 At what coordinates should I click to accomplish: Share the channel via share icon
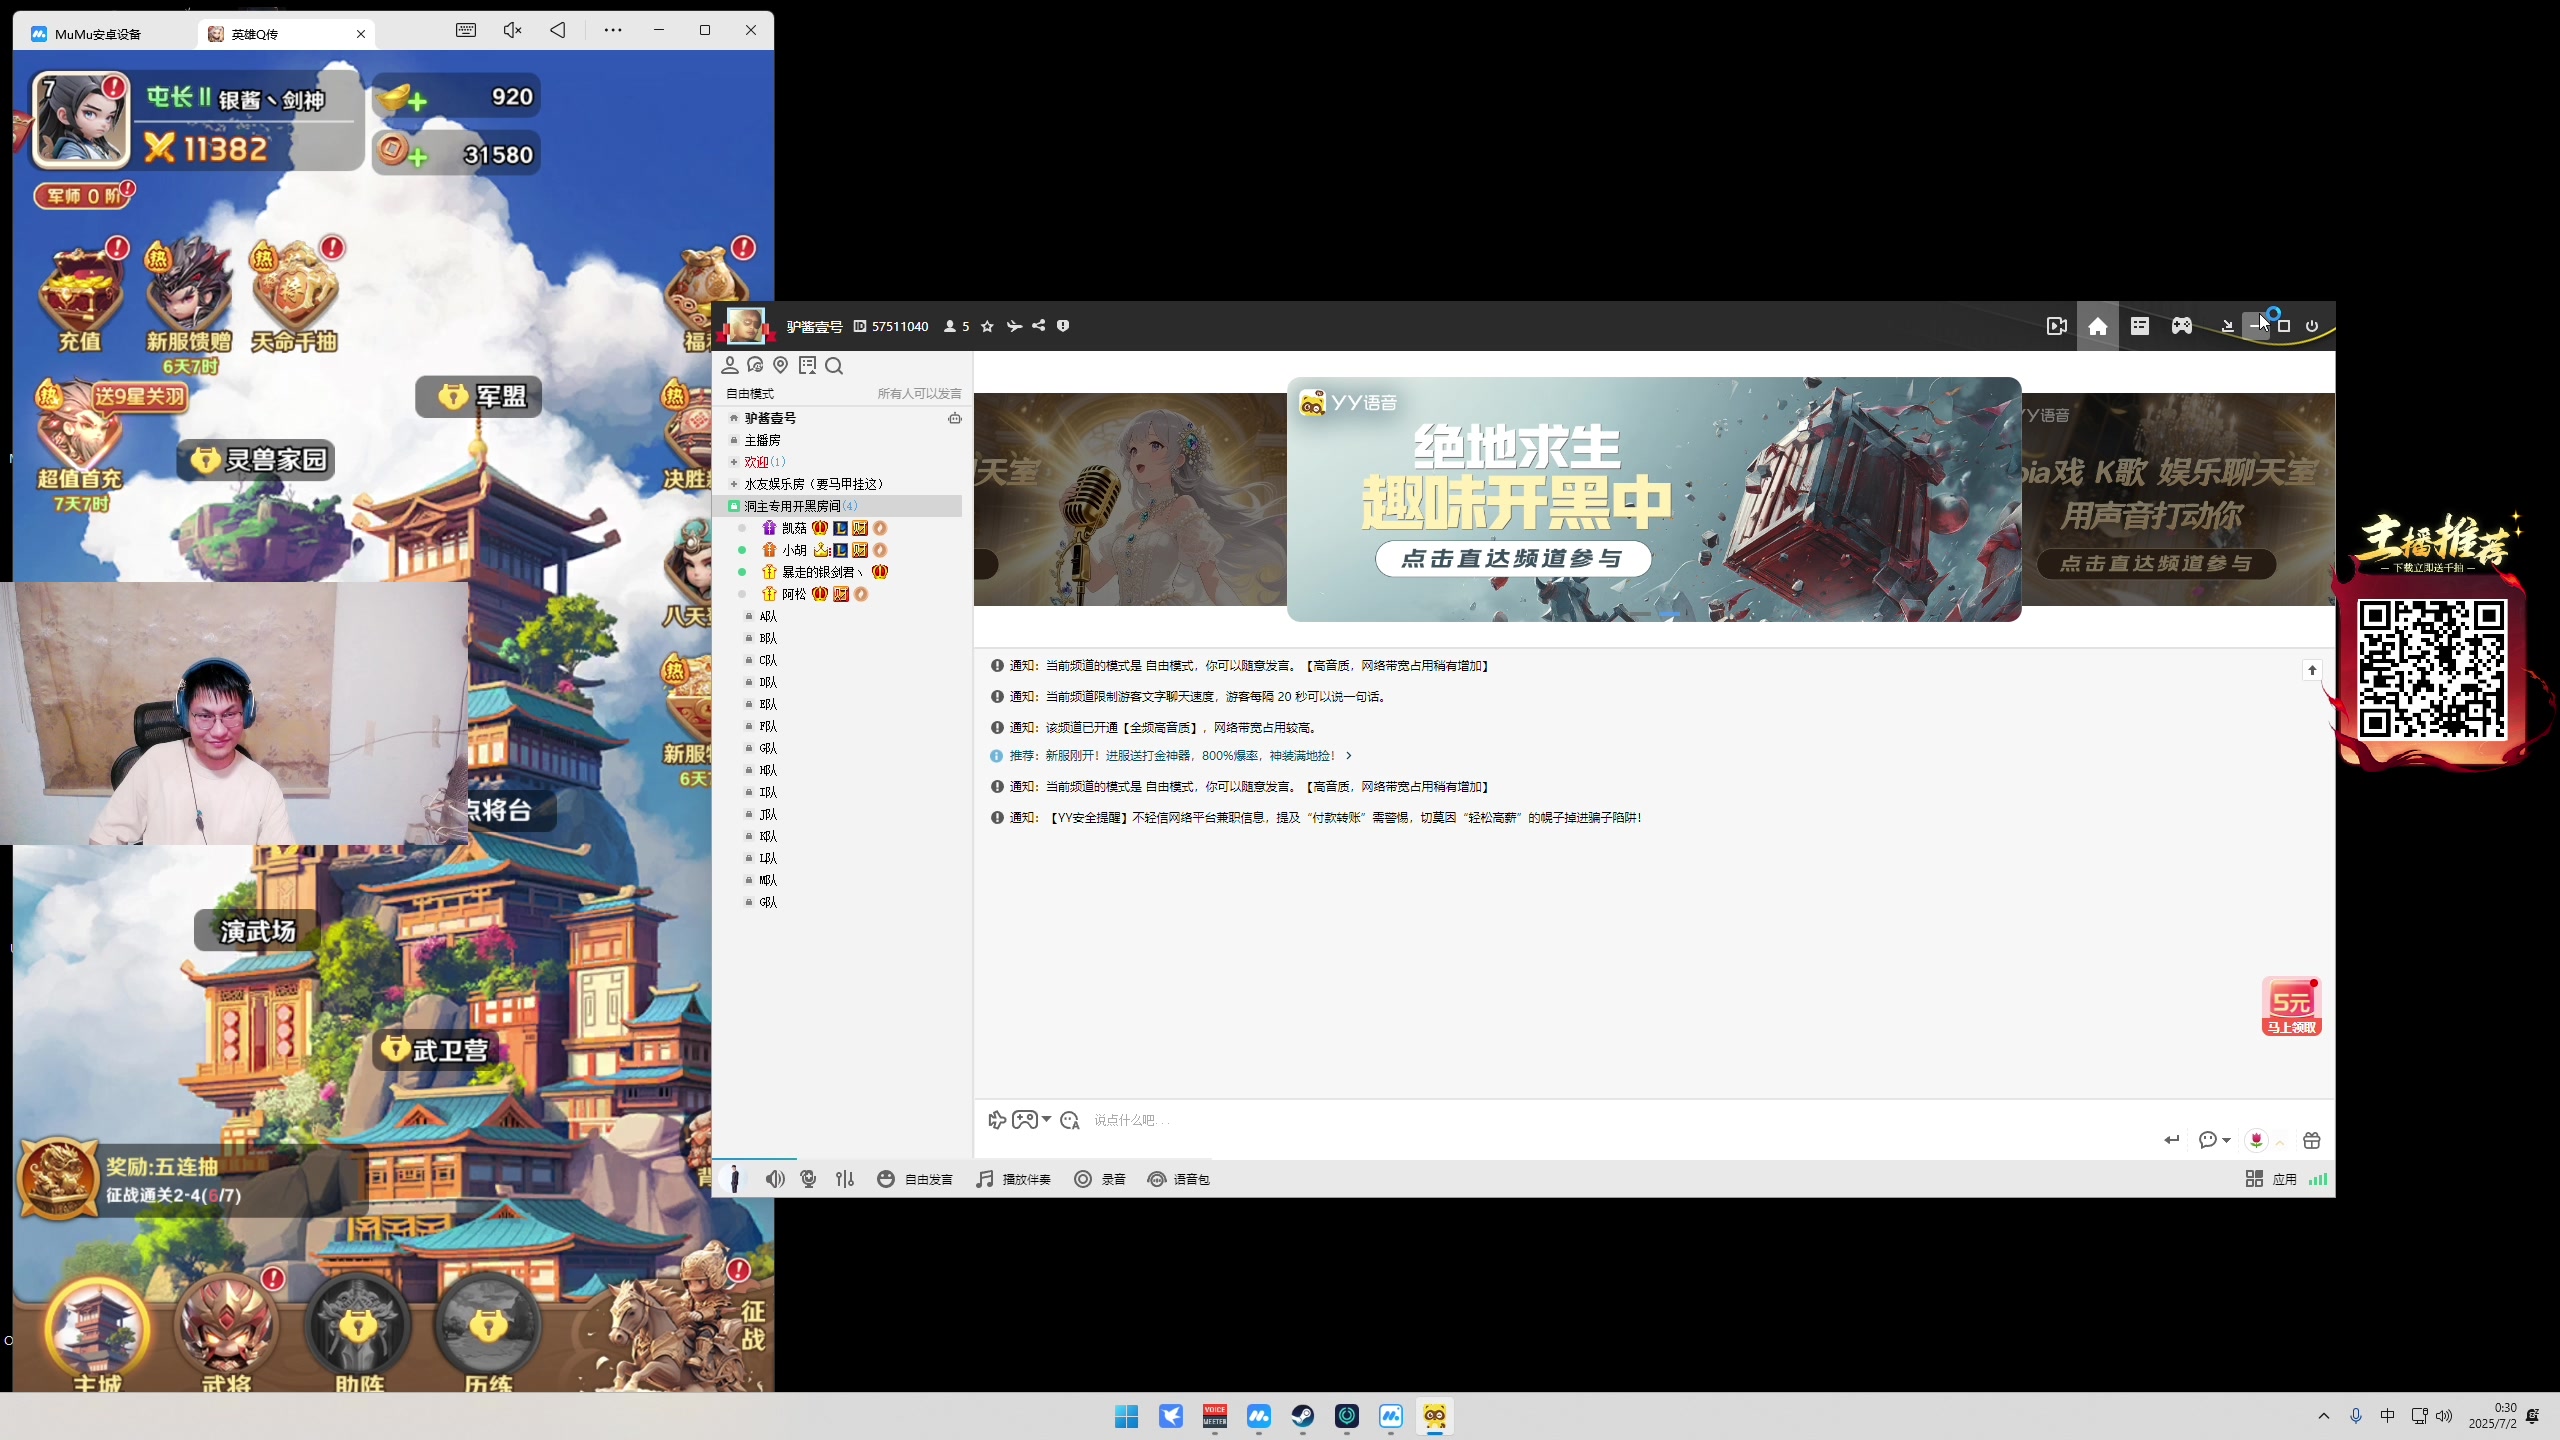1039,326
